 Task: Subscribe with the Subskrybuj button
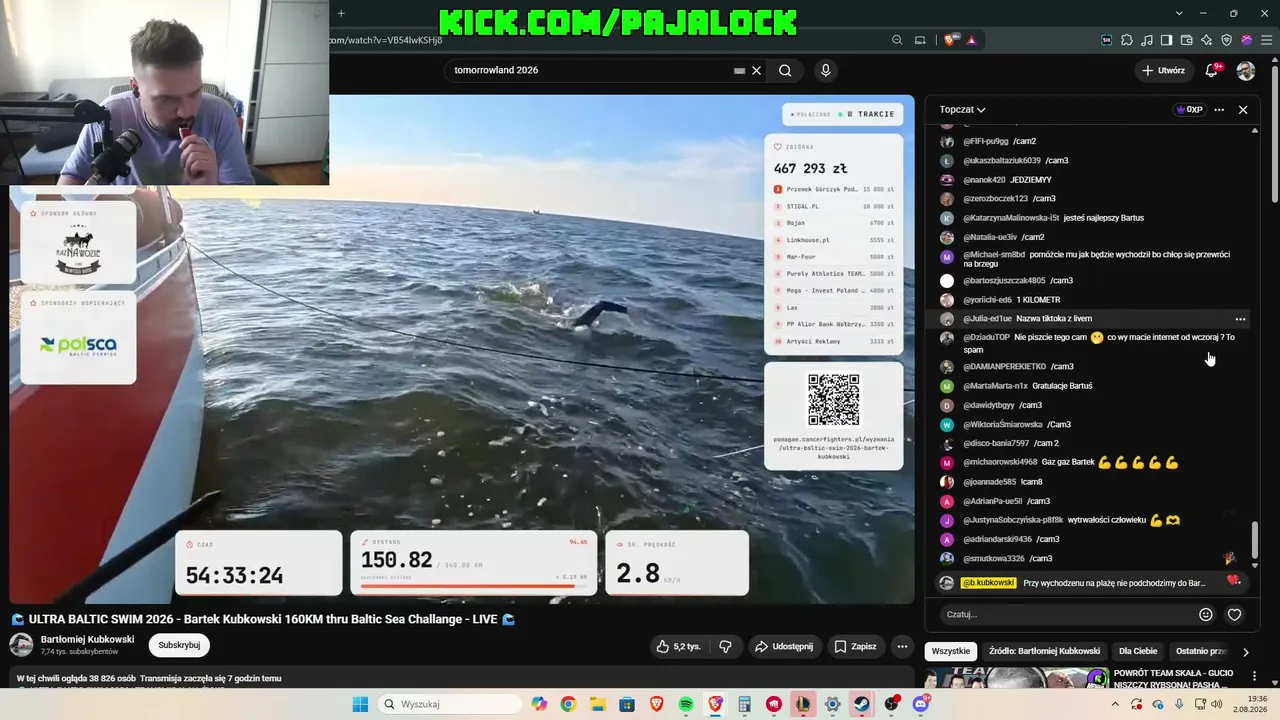click(179, 645)
